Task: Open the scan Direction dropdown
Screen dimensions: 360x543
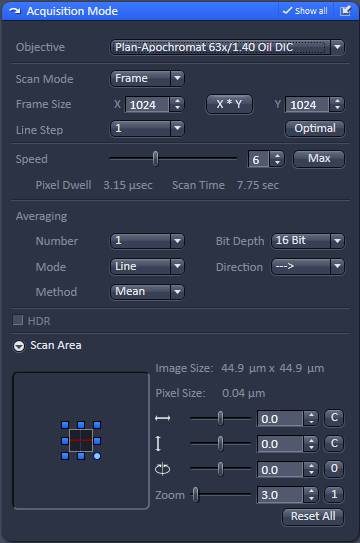Action: click(308, 266)
